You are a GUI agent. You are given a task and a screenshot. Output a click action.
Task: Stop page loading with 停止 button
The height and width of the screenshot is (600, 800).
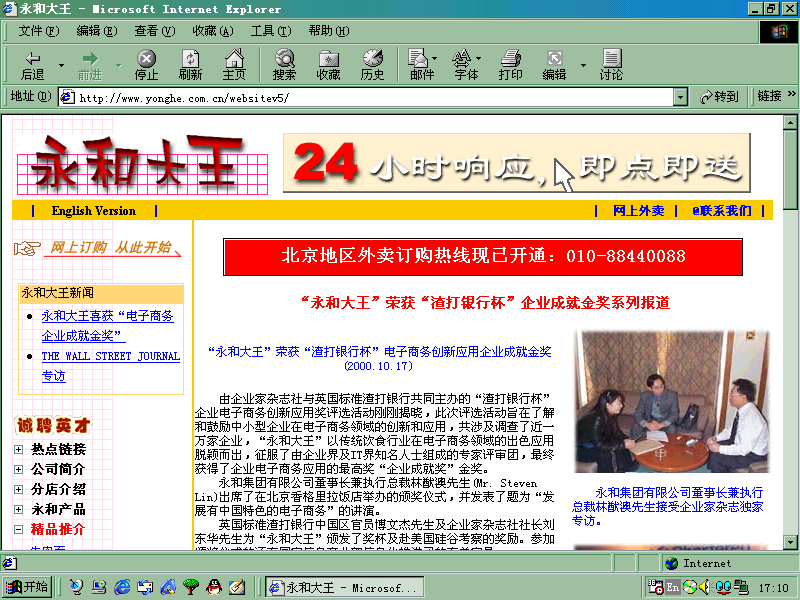point(146,65)
